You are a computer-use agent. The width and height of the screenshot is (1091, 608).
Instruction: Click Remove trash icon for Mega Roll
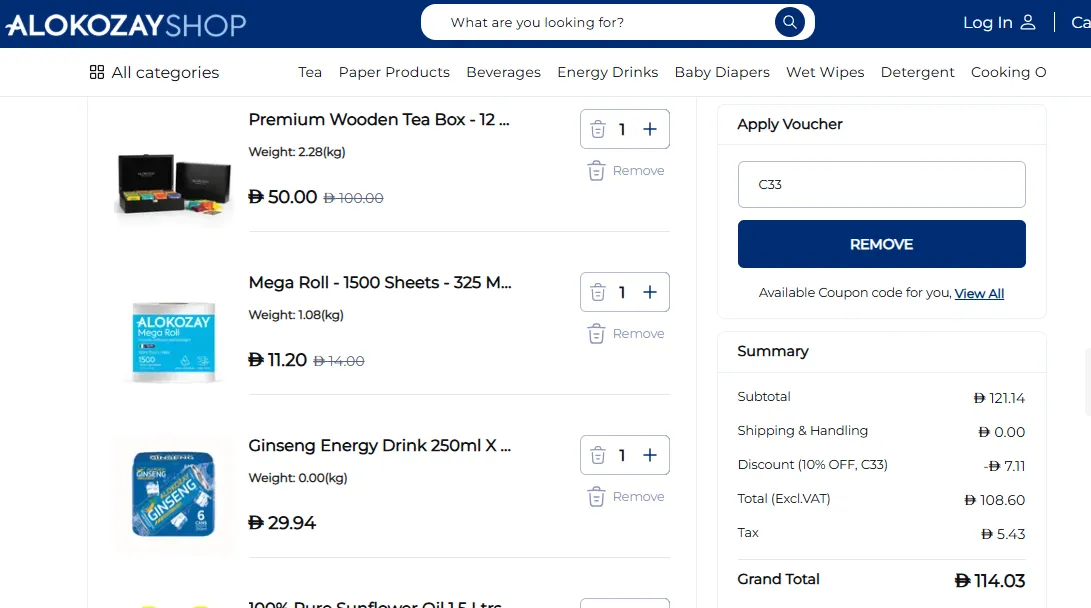click(x=596, y=334)
